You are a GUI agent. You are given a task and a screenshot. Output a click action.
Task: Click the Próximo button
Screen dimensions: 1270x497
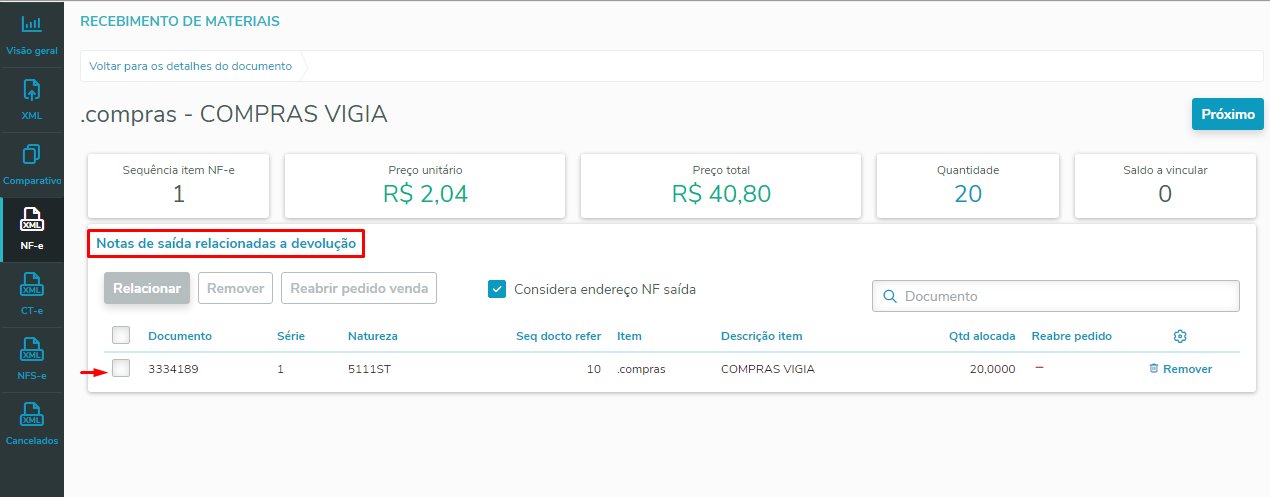coord(1228,114)
